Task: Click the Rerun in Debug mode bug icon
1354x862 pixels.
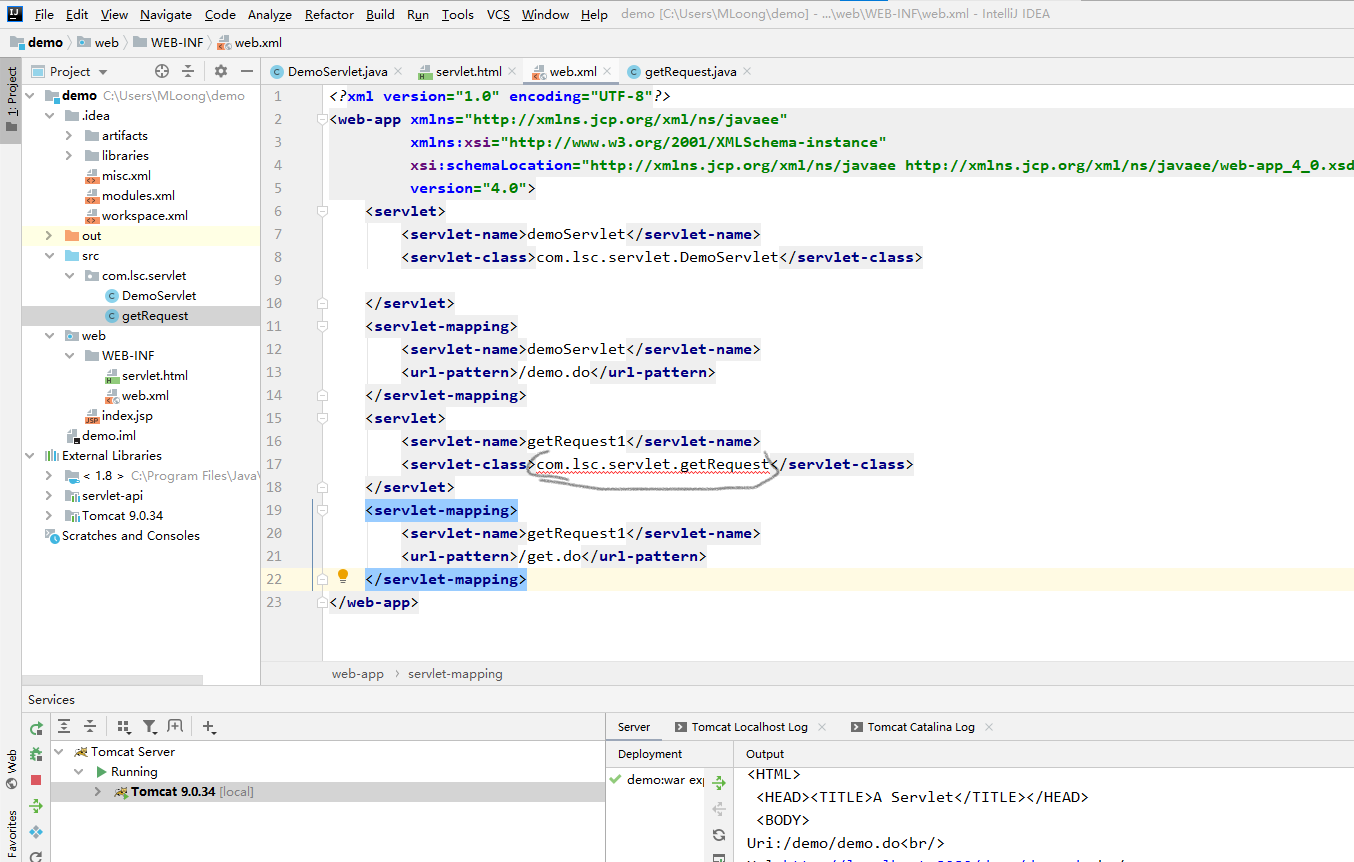Action: tap(37, 754)
